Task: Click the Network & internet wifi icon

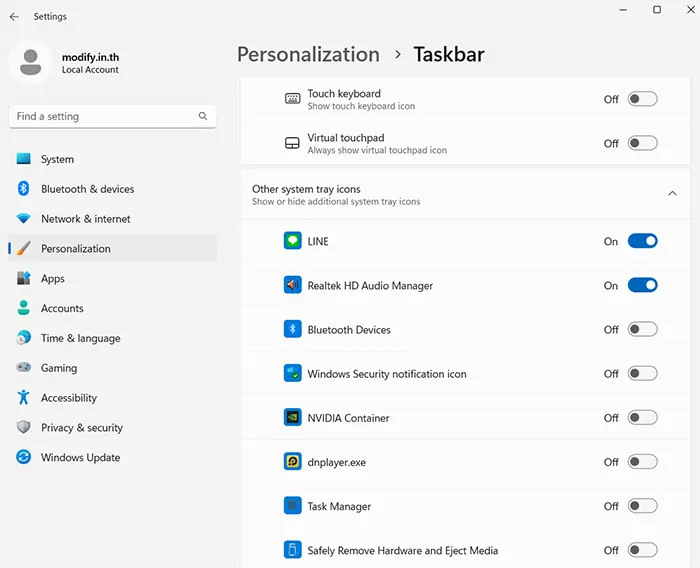Action: click(x=23, y=218)
